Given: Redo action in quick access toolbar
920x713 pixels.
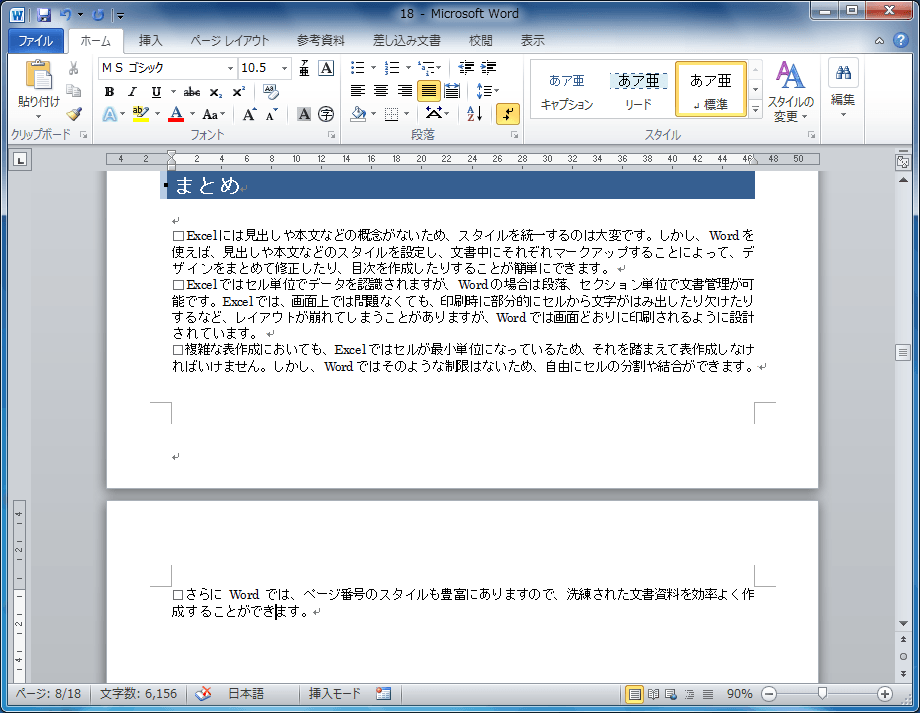Looking at the screenshot, I should pos(99,15).
